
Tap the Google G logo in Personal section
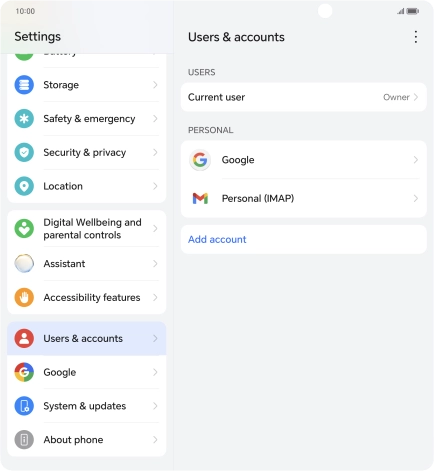[x=200, y=160]
